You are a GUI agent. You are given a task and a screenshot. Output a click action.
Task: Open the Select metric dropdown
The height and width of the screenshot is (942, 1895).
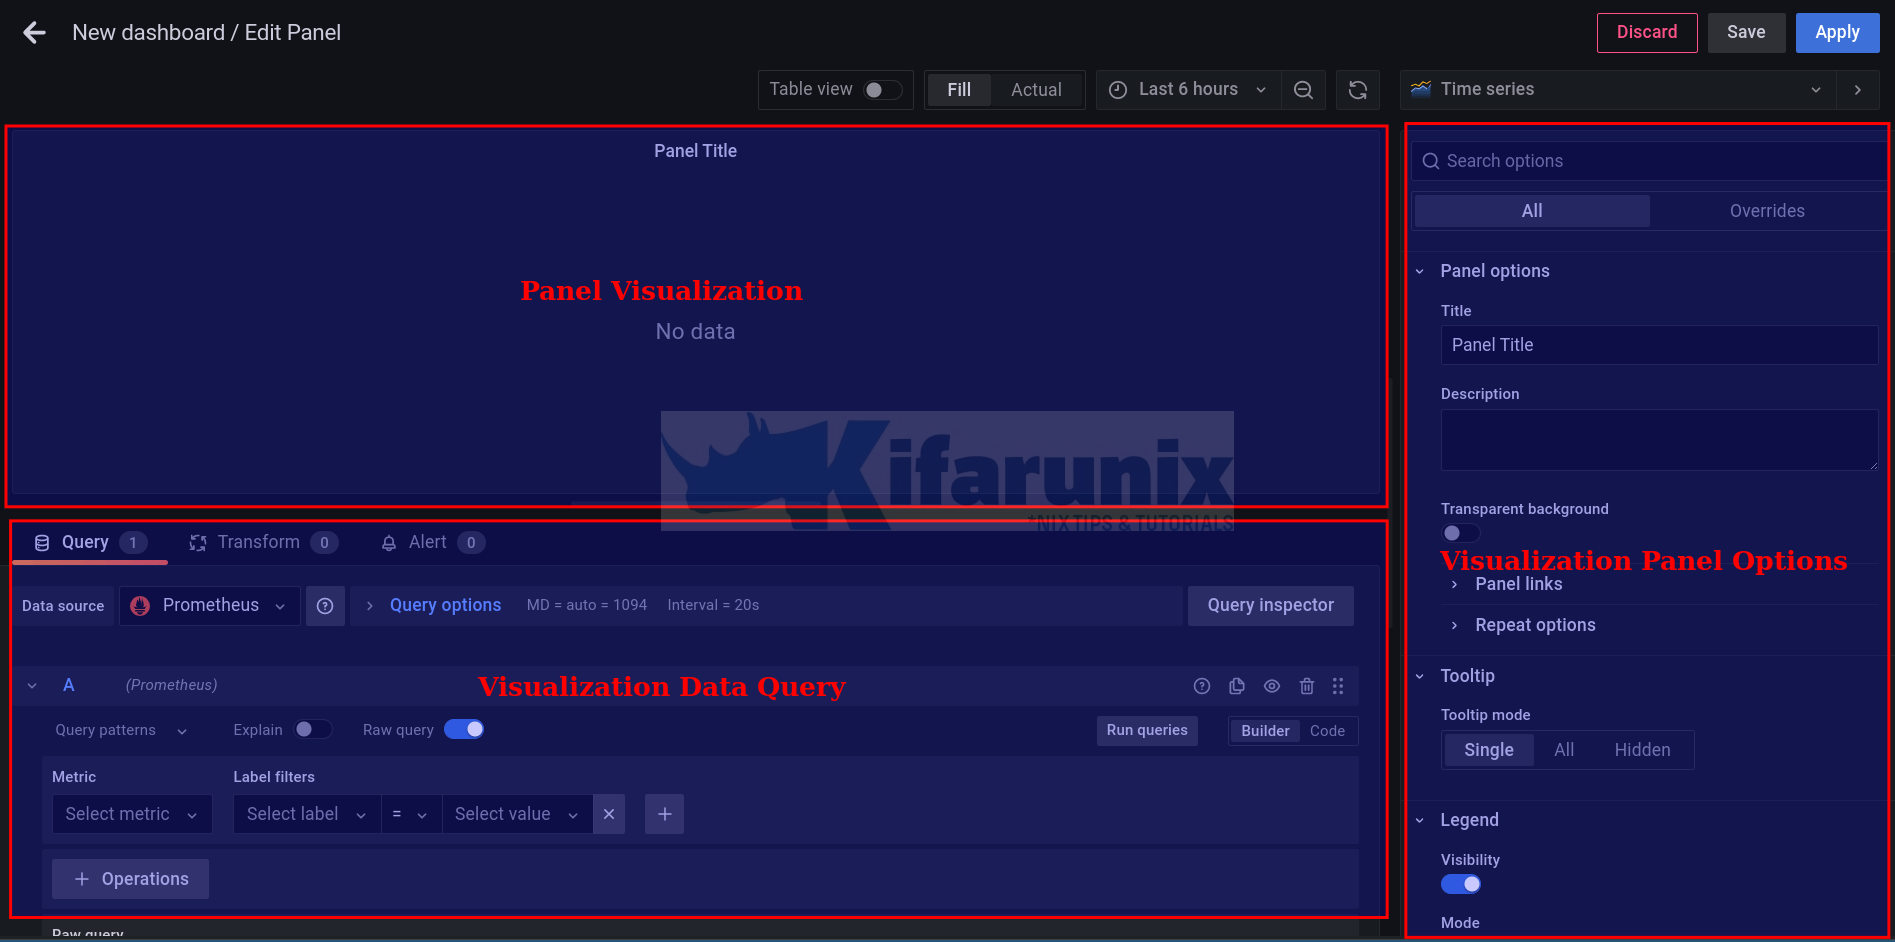coord(132,814)
